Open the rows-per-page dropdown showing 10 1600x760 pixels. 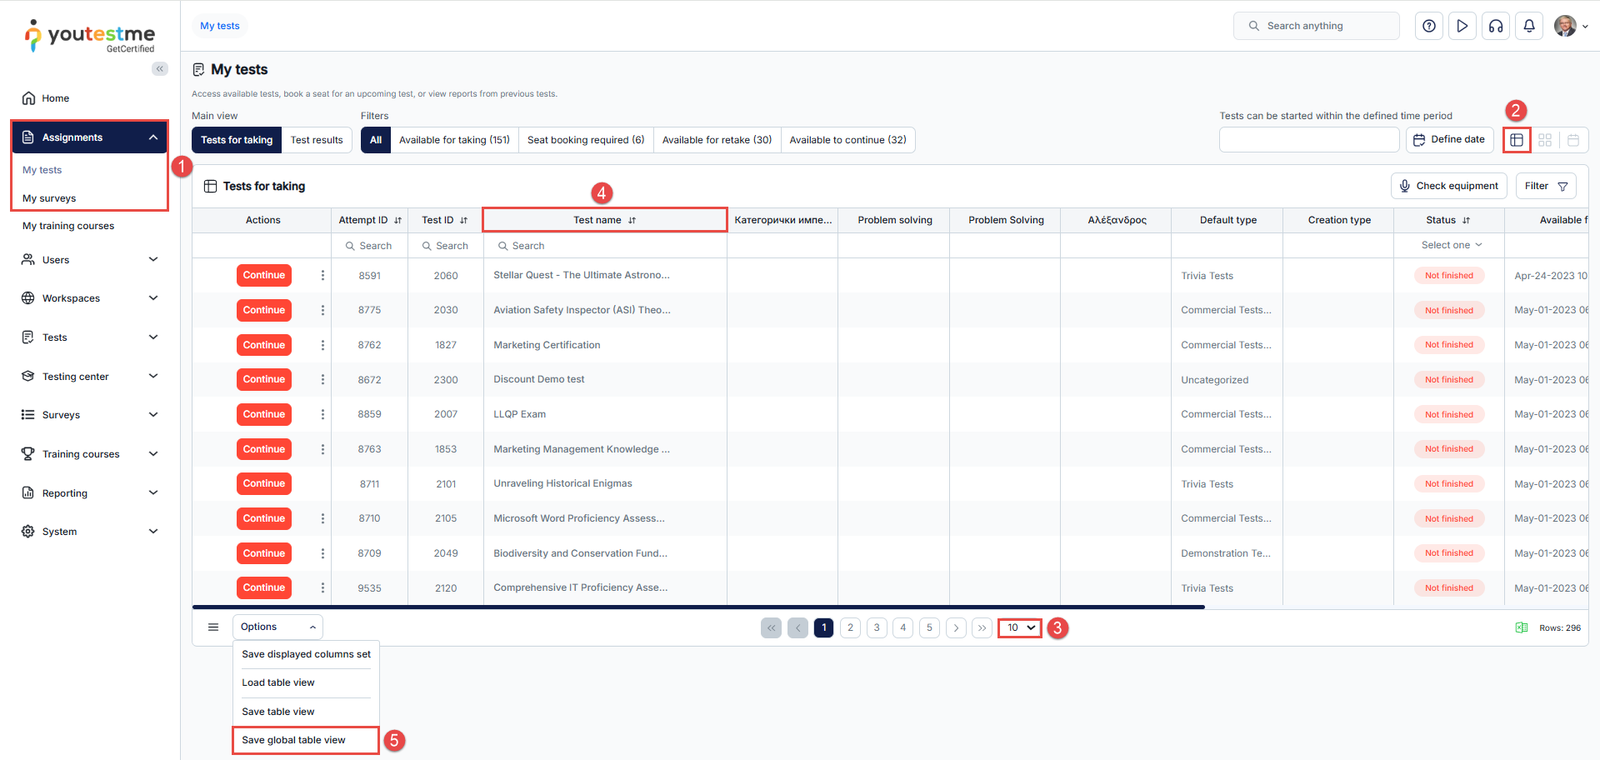pyautogui.click(x=1020, y=628)
